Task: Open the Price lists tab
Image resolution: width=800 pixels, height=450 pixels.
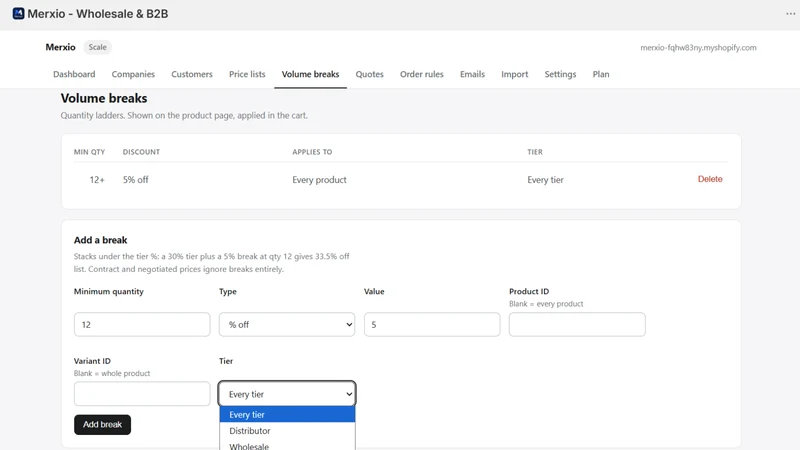Action: click(247, 74)
